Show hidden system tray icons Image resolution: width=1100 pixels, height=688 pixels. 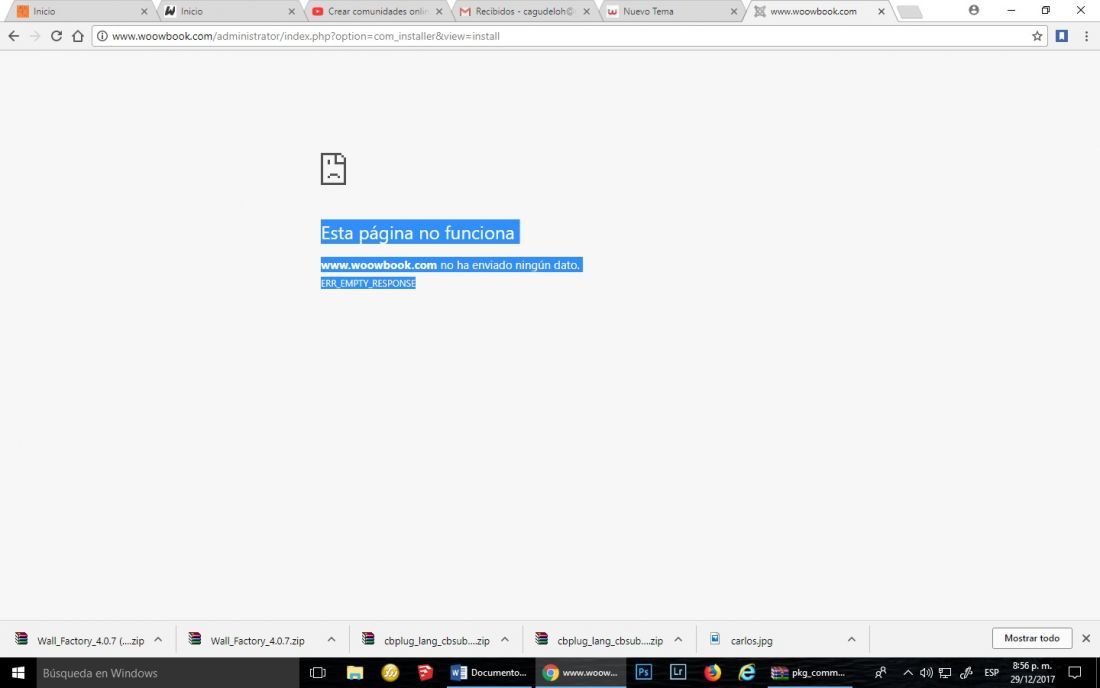[x=908, y=673]
